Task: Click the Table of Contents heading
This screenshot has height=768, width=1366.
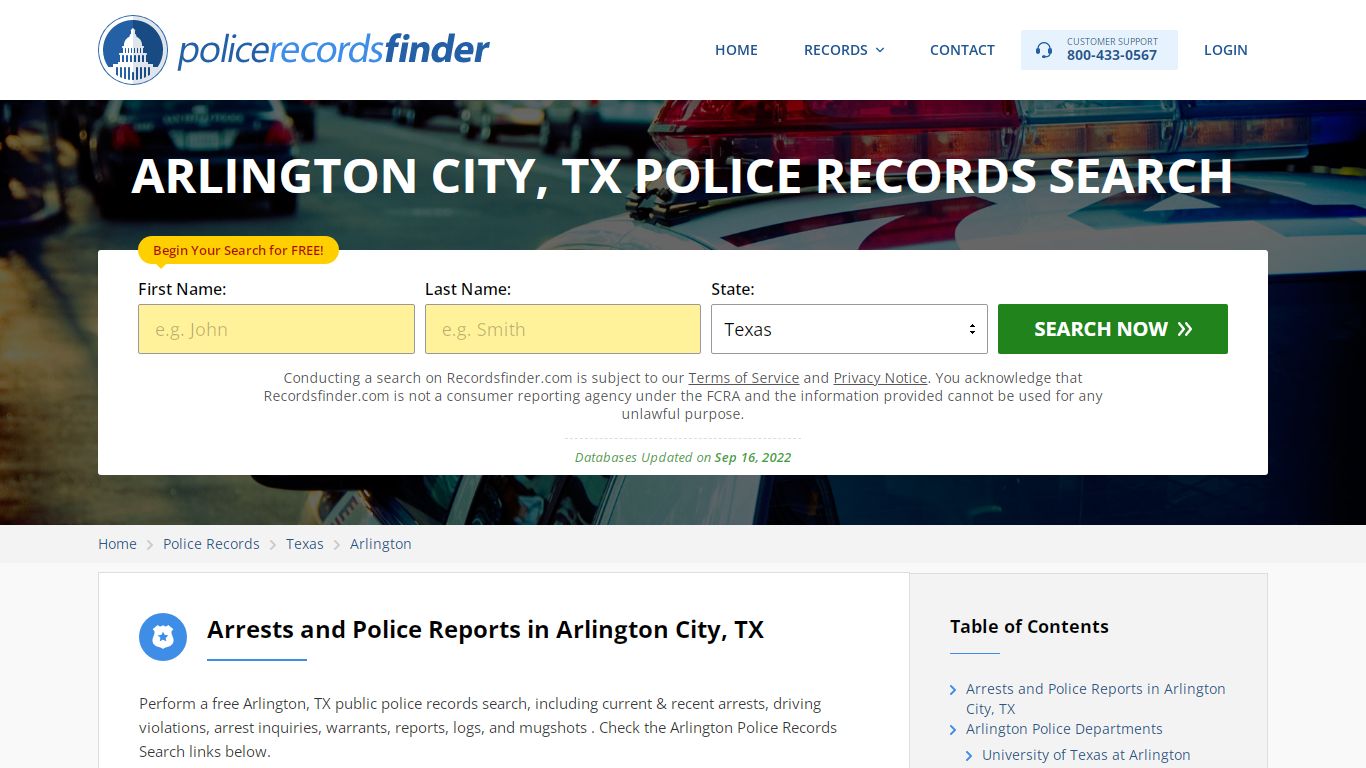Action: pos(1029,627)
